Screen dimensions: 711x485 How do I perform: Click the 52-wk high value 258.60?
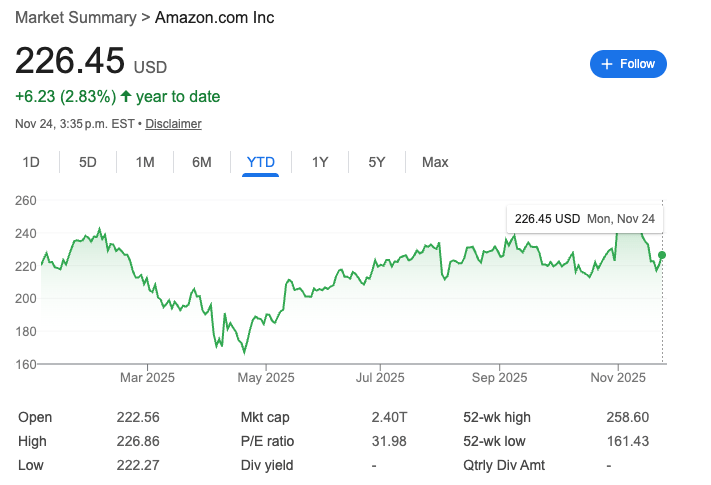click(x=628, y=417)
